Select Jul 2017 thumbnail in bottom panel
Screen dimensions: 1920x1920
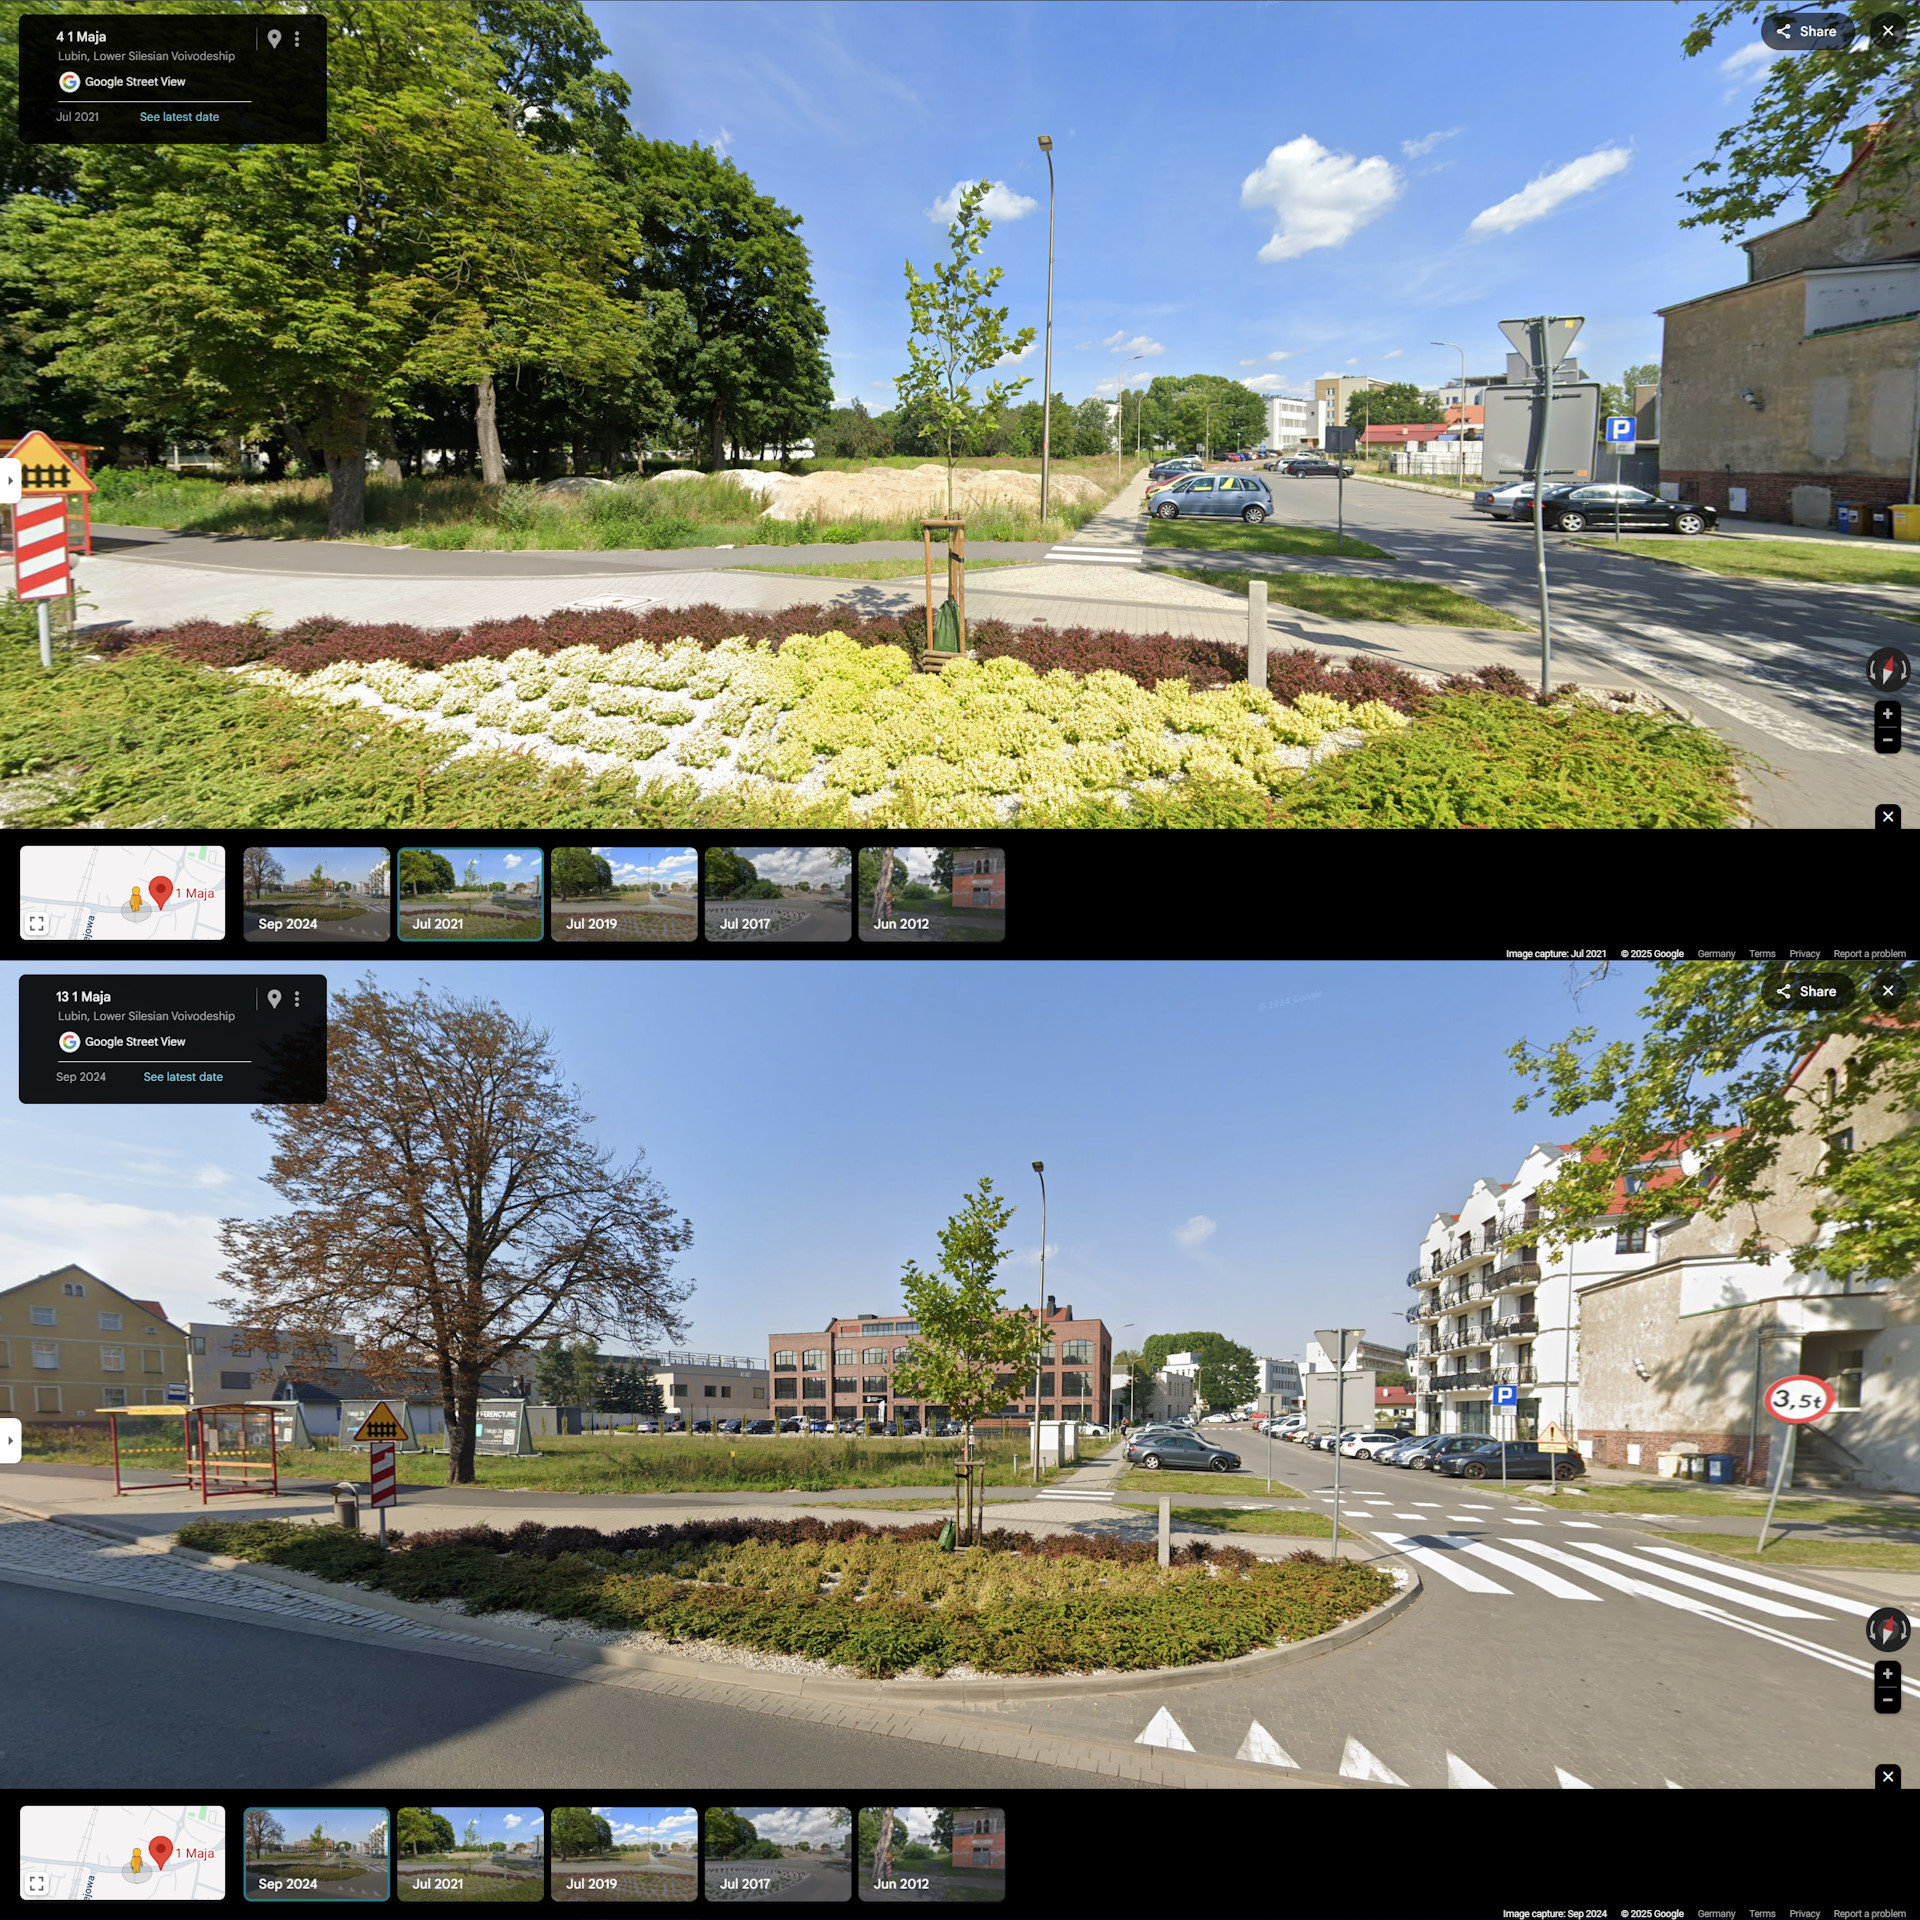(x=778, y=1854)
